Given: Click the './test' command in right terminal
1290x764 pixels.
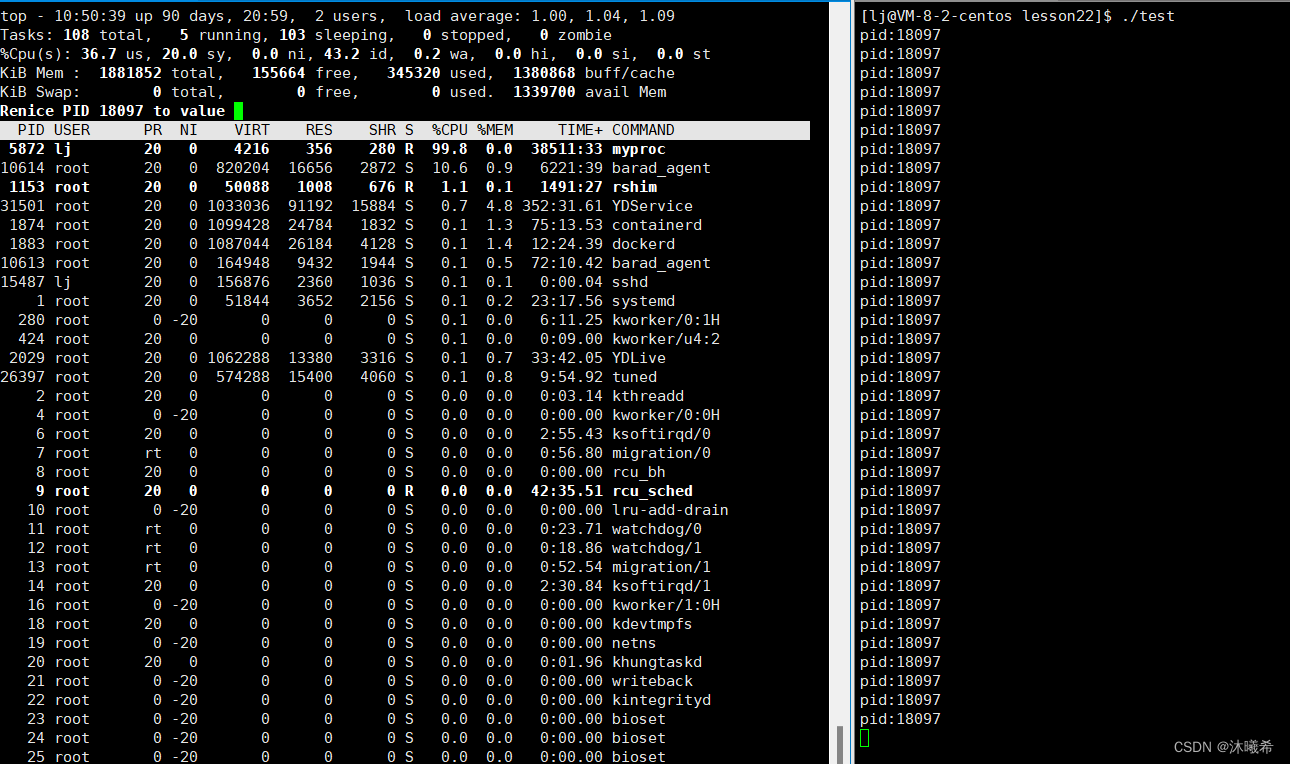Looking at the screenshot, I should coord(1148,16).
